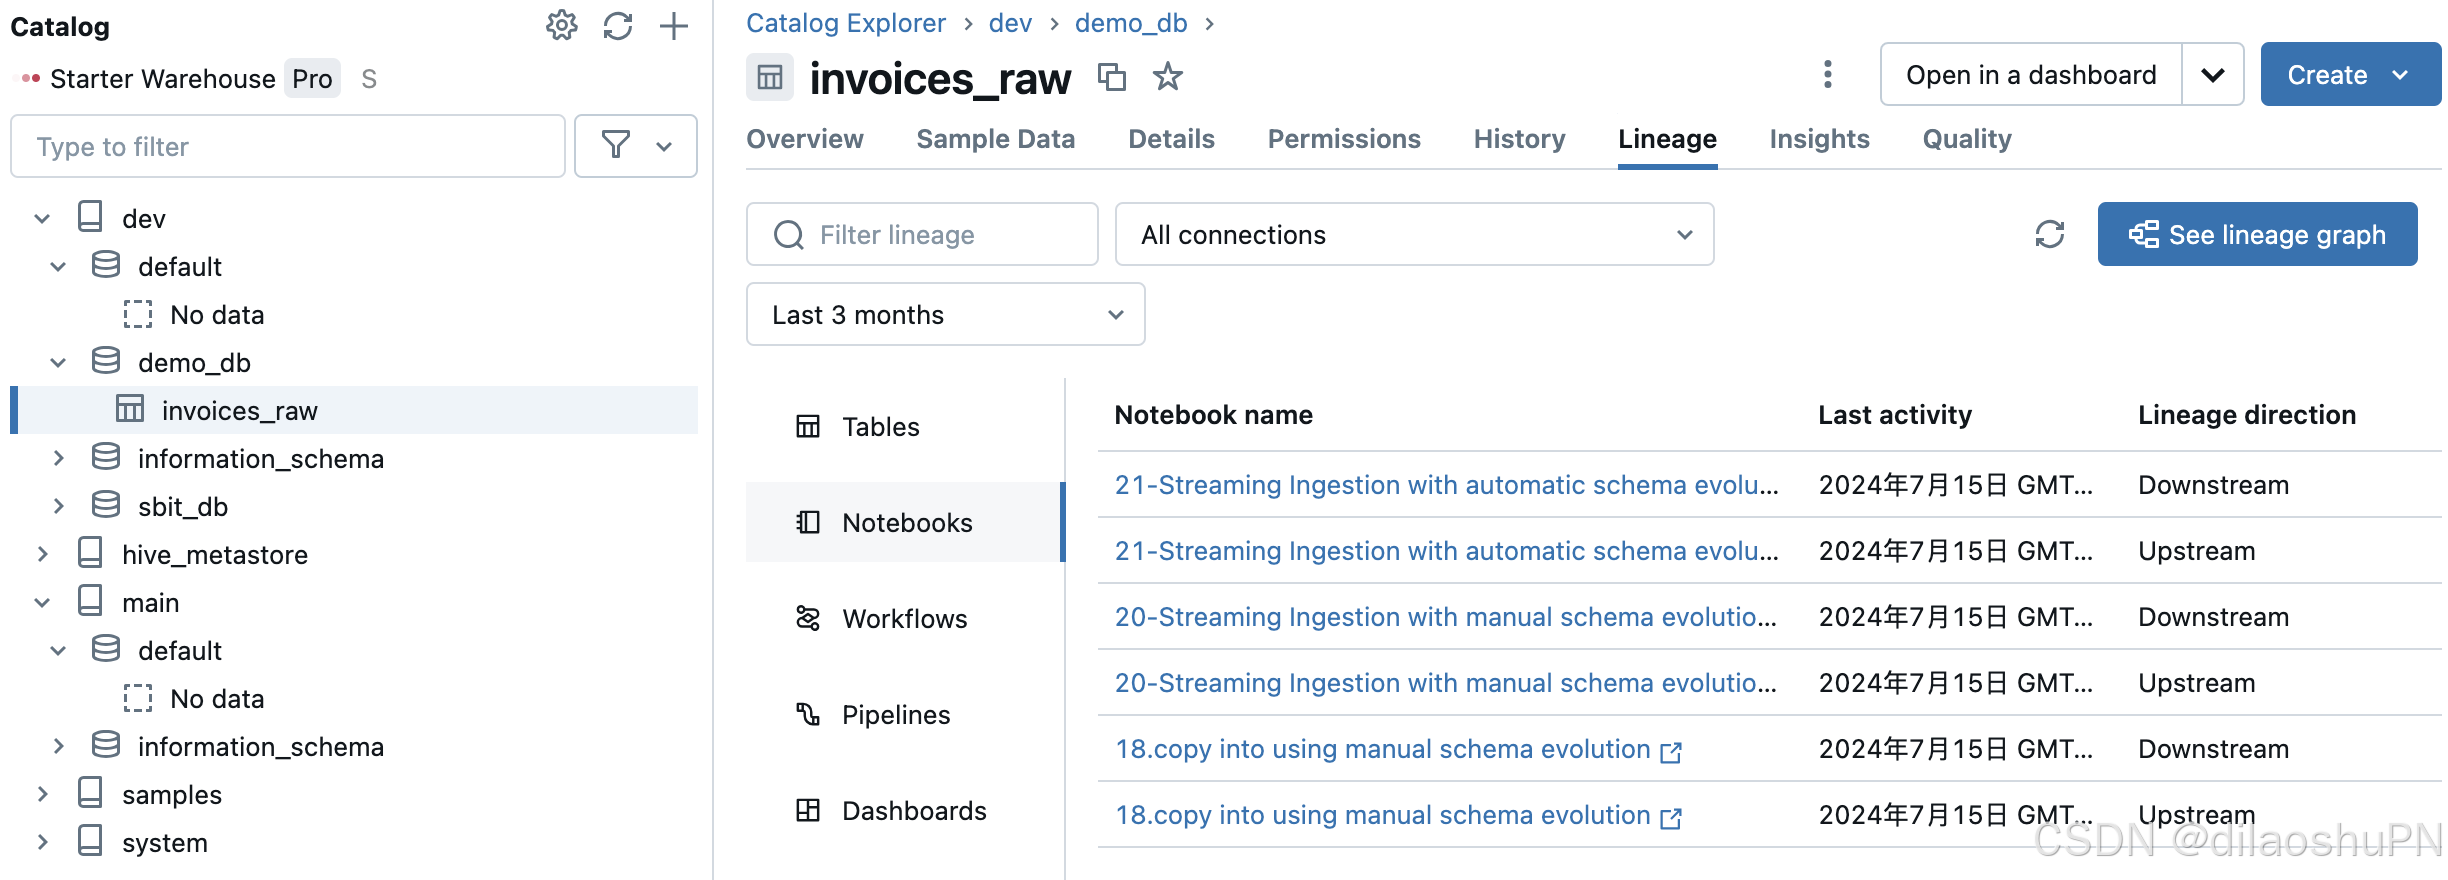
Task: Go to dev breadcrumb link
Action: (1010, 23)
